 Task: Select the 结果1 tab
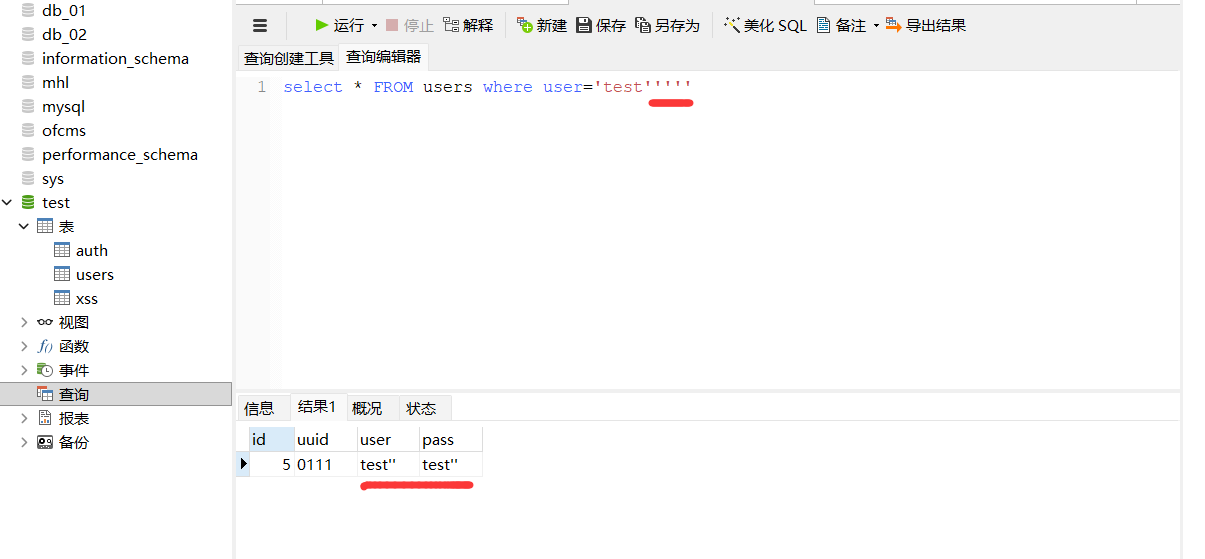(x=317, y=407)
